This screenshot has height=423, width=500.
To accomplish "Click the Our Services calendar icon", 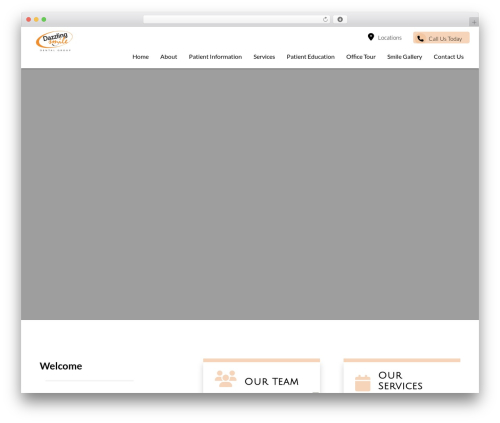I will tap(363, 383).
